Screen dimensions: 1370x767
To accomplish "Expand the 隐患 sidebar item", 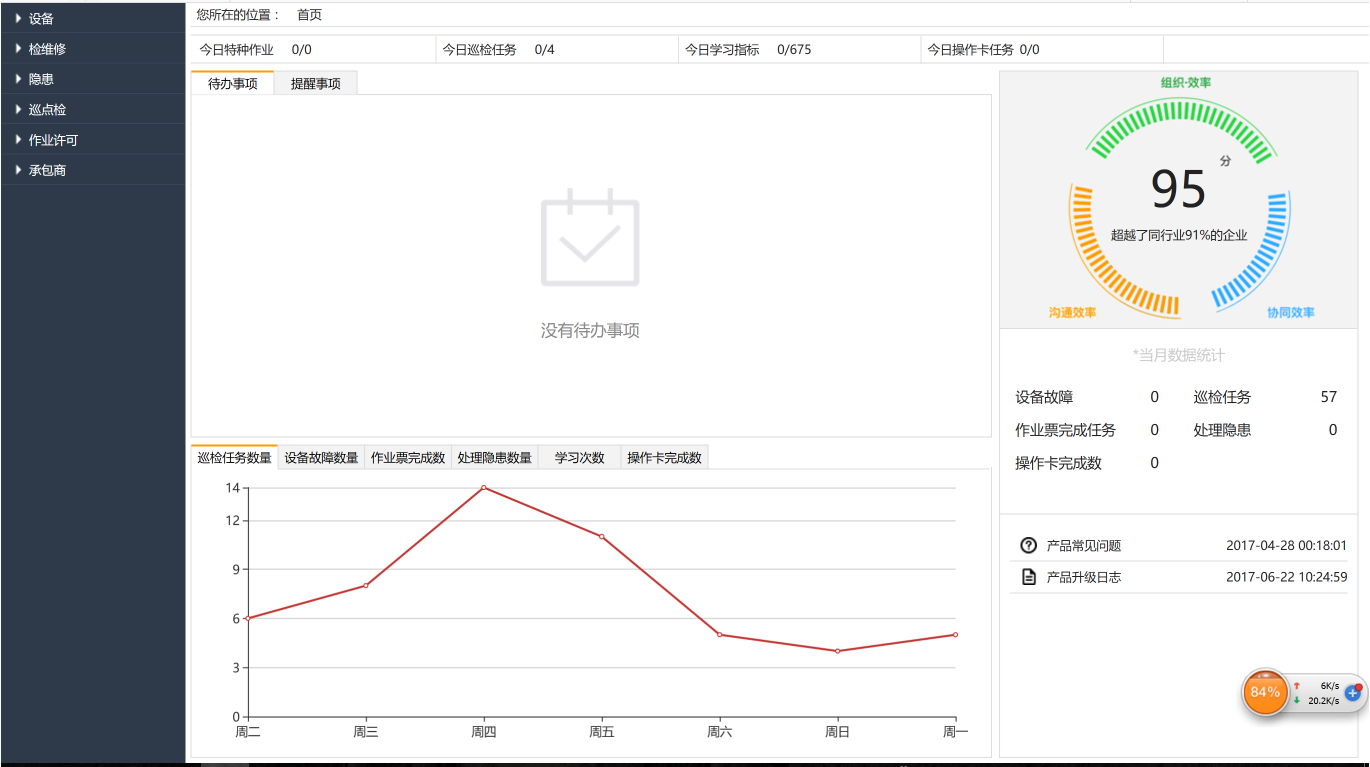I will click(93, 79).
